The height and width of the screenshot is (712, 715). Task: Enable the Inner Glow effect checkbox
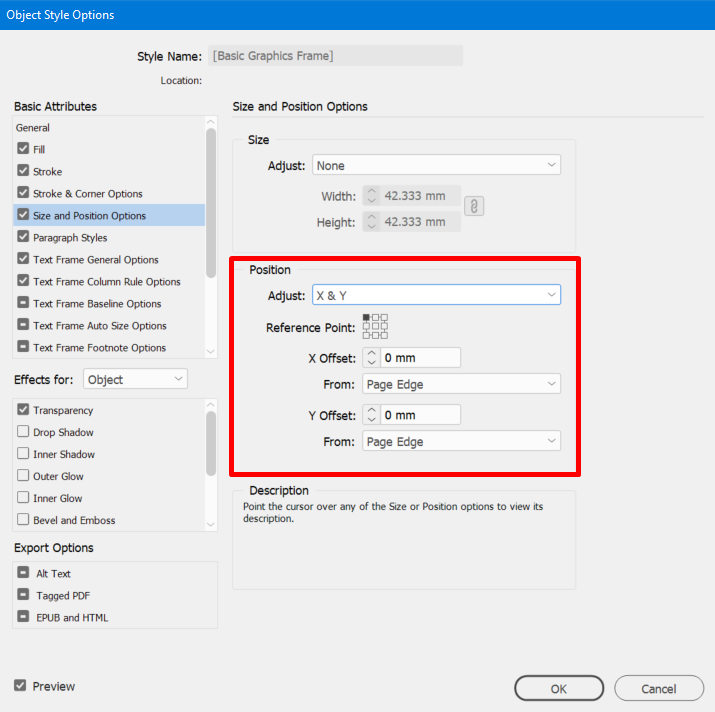pos(23,497)
